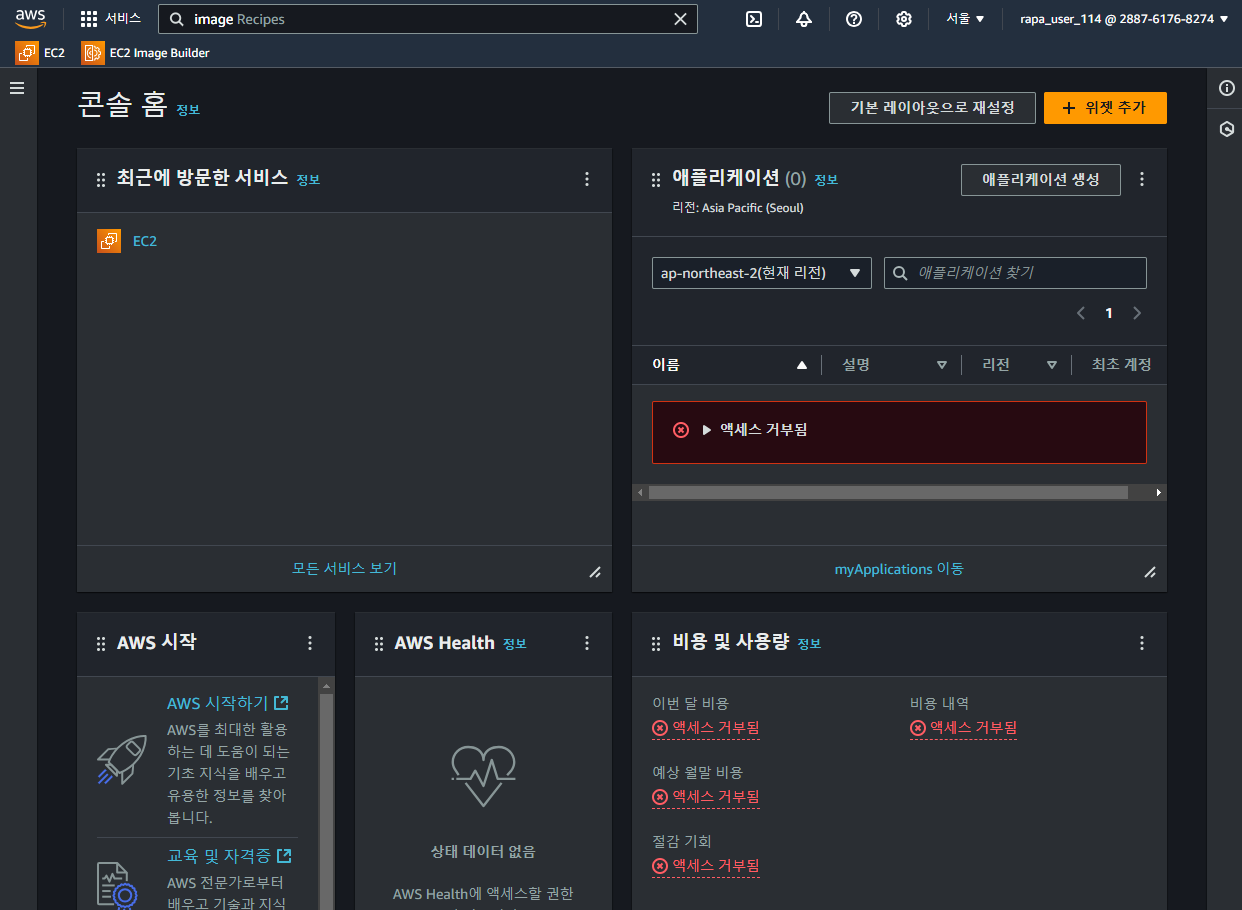This screenshot has height=910, width=1242.
Task: Go to next page of applications
Action: (x=1136, y=313)
